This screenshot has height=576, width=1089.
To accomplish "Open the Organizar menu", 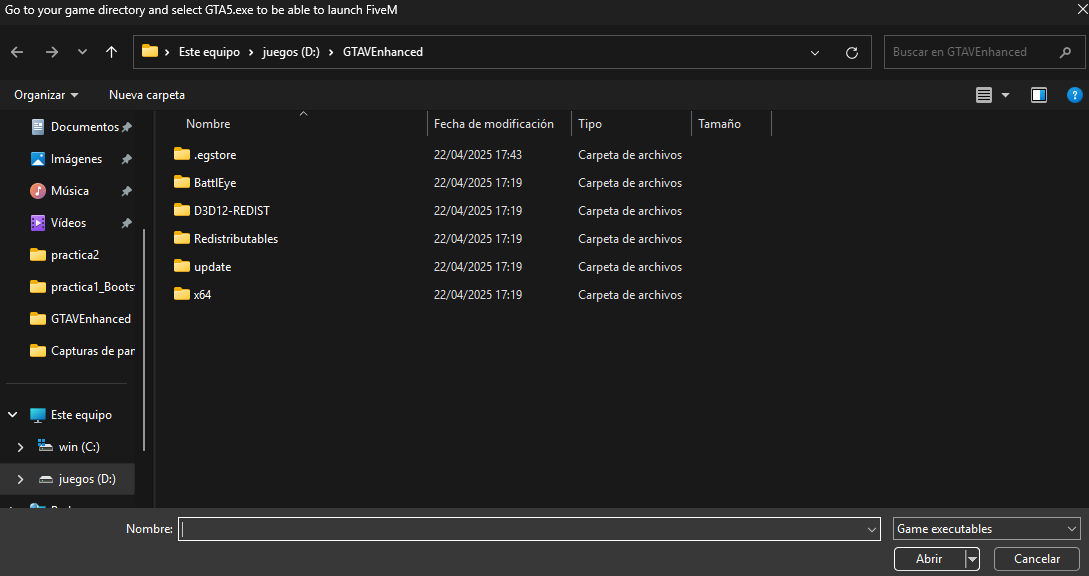I will [x=46, y=95].
